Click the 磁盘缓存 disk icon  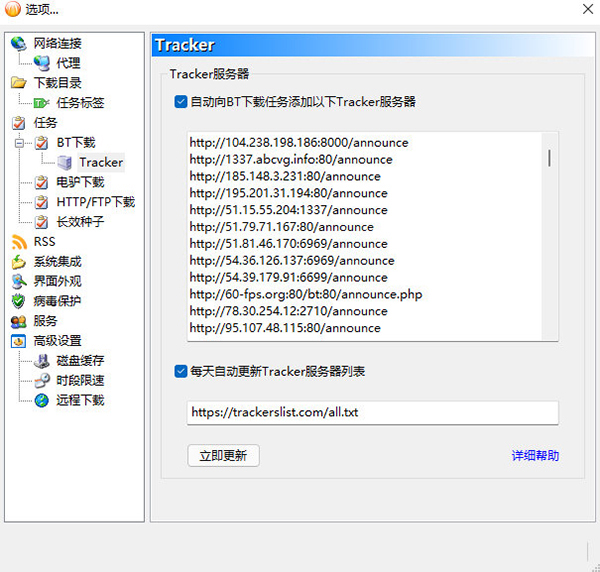pyautogui.click(x=41, y=361)
